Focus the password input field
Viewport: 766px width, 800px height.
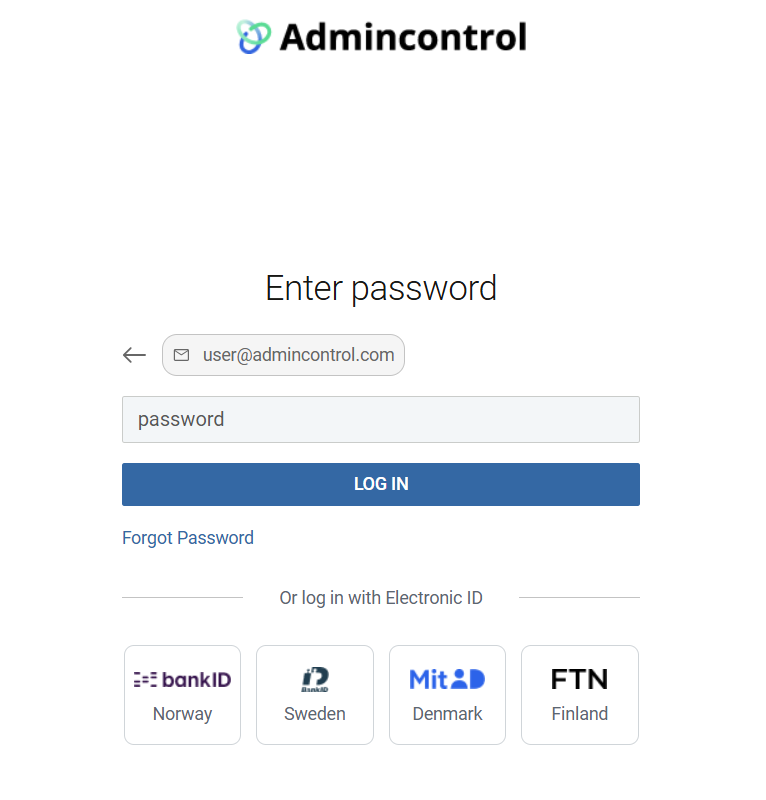coord(381,419)
